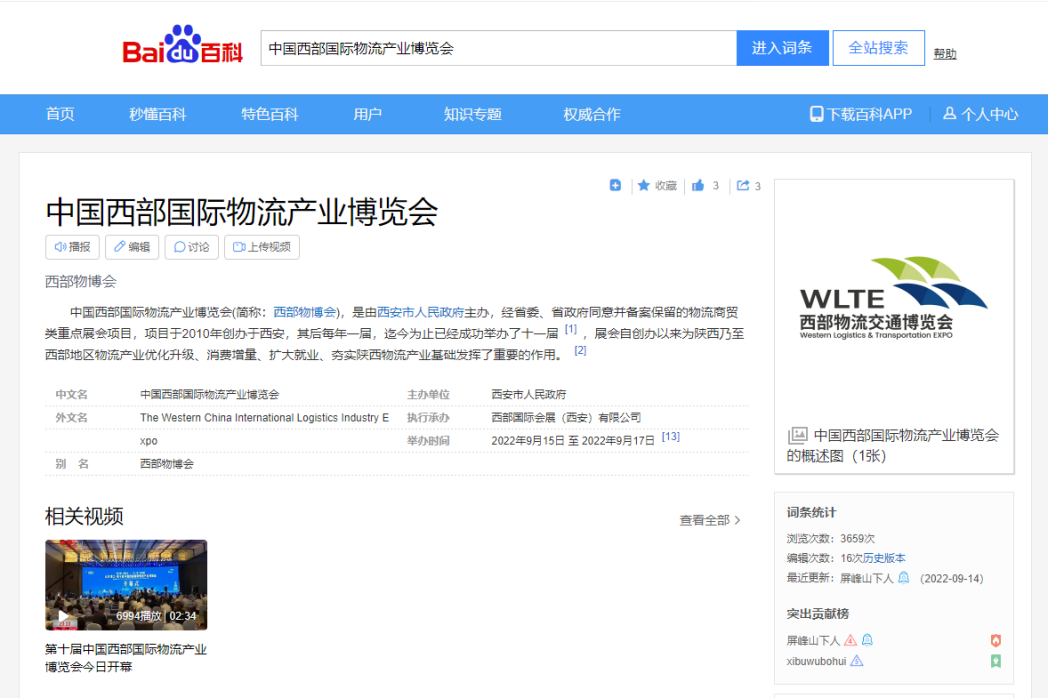The height and width of the screenshot is (698, 1048).
Task: Click the blue badge beside 屏峰山下人 in 突出贡献榜
Action: [x=867, y=640]
